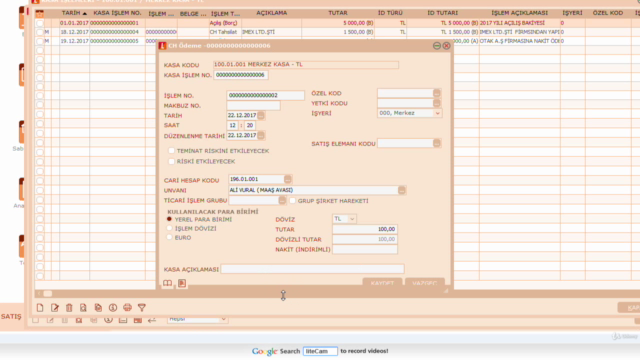The image size is (640, 360).
Task: Click into the İşlem No input field
Action: point(265,96)
